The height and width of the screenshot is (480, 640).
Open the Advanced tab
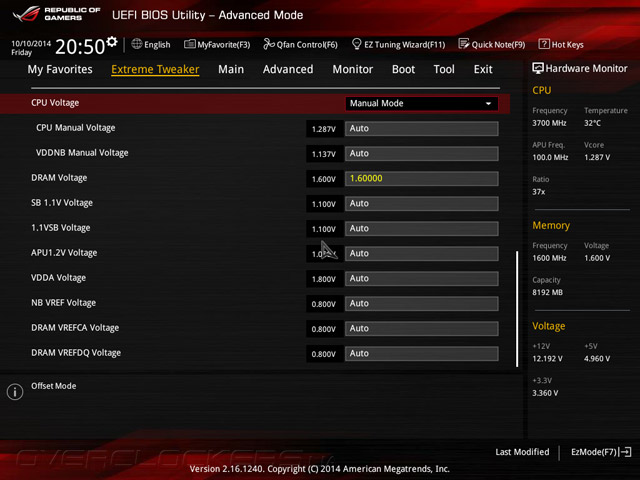click(x=288, y=69)
